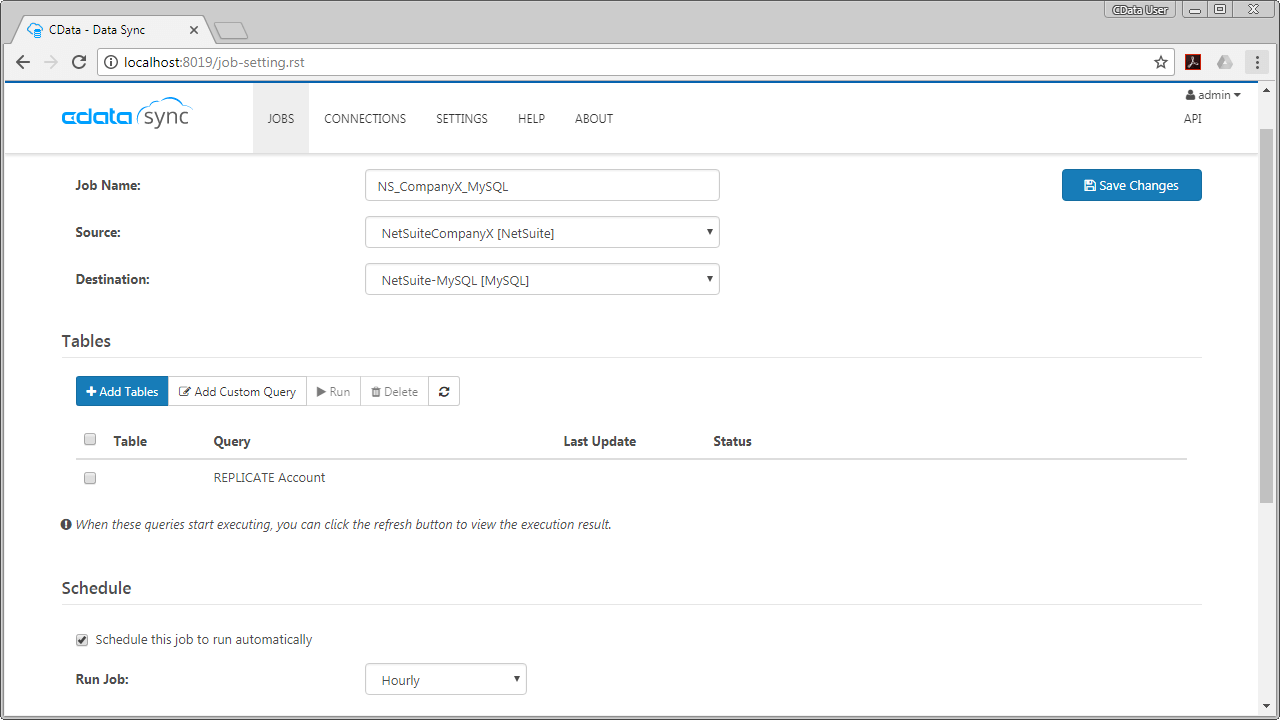Expand the Run Job Hourly dropdown

pyautogui.click(x=446, y=679)
